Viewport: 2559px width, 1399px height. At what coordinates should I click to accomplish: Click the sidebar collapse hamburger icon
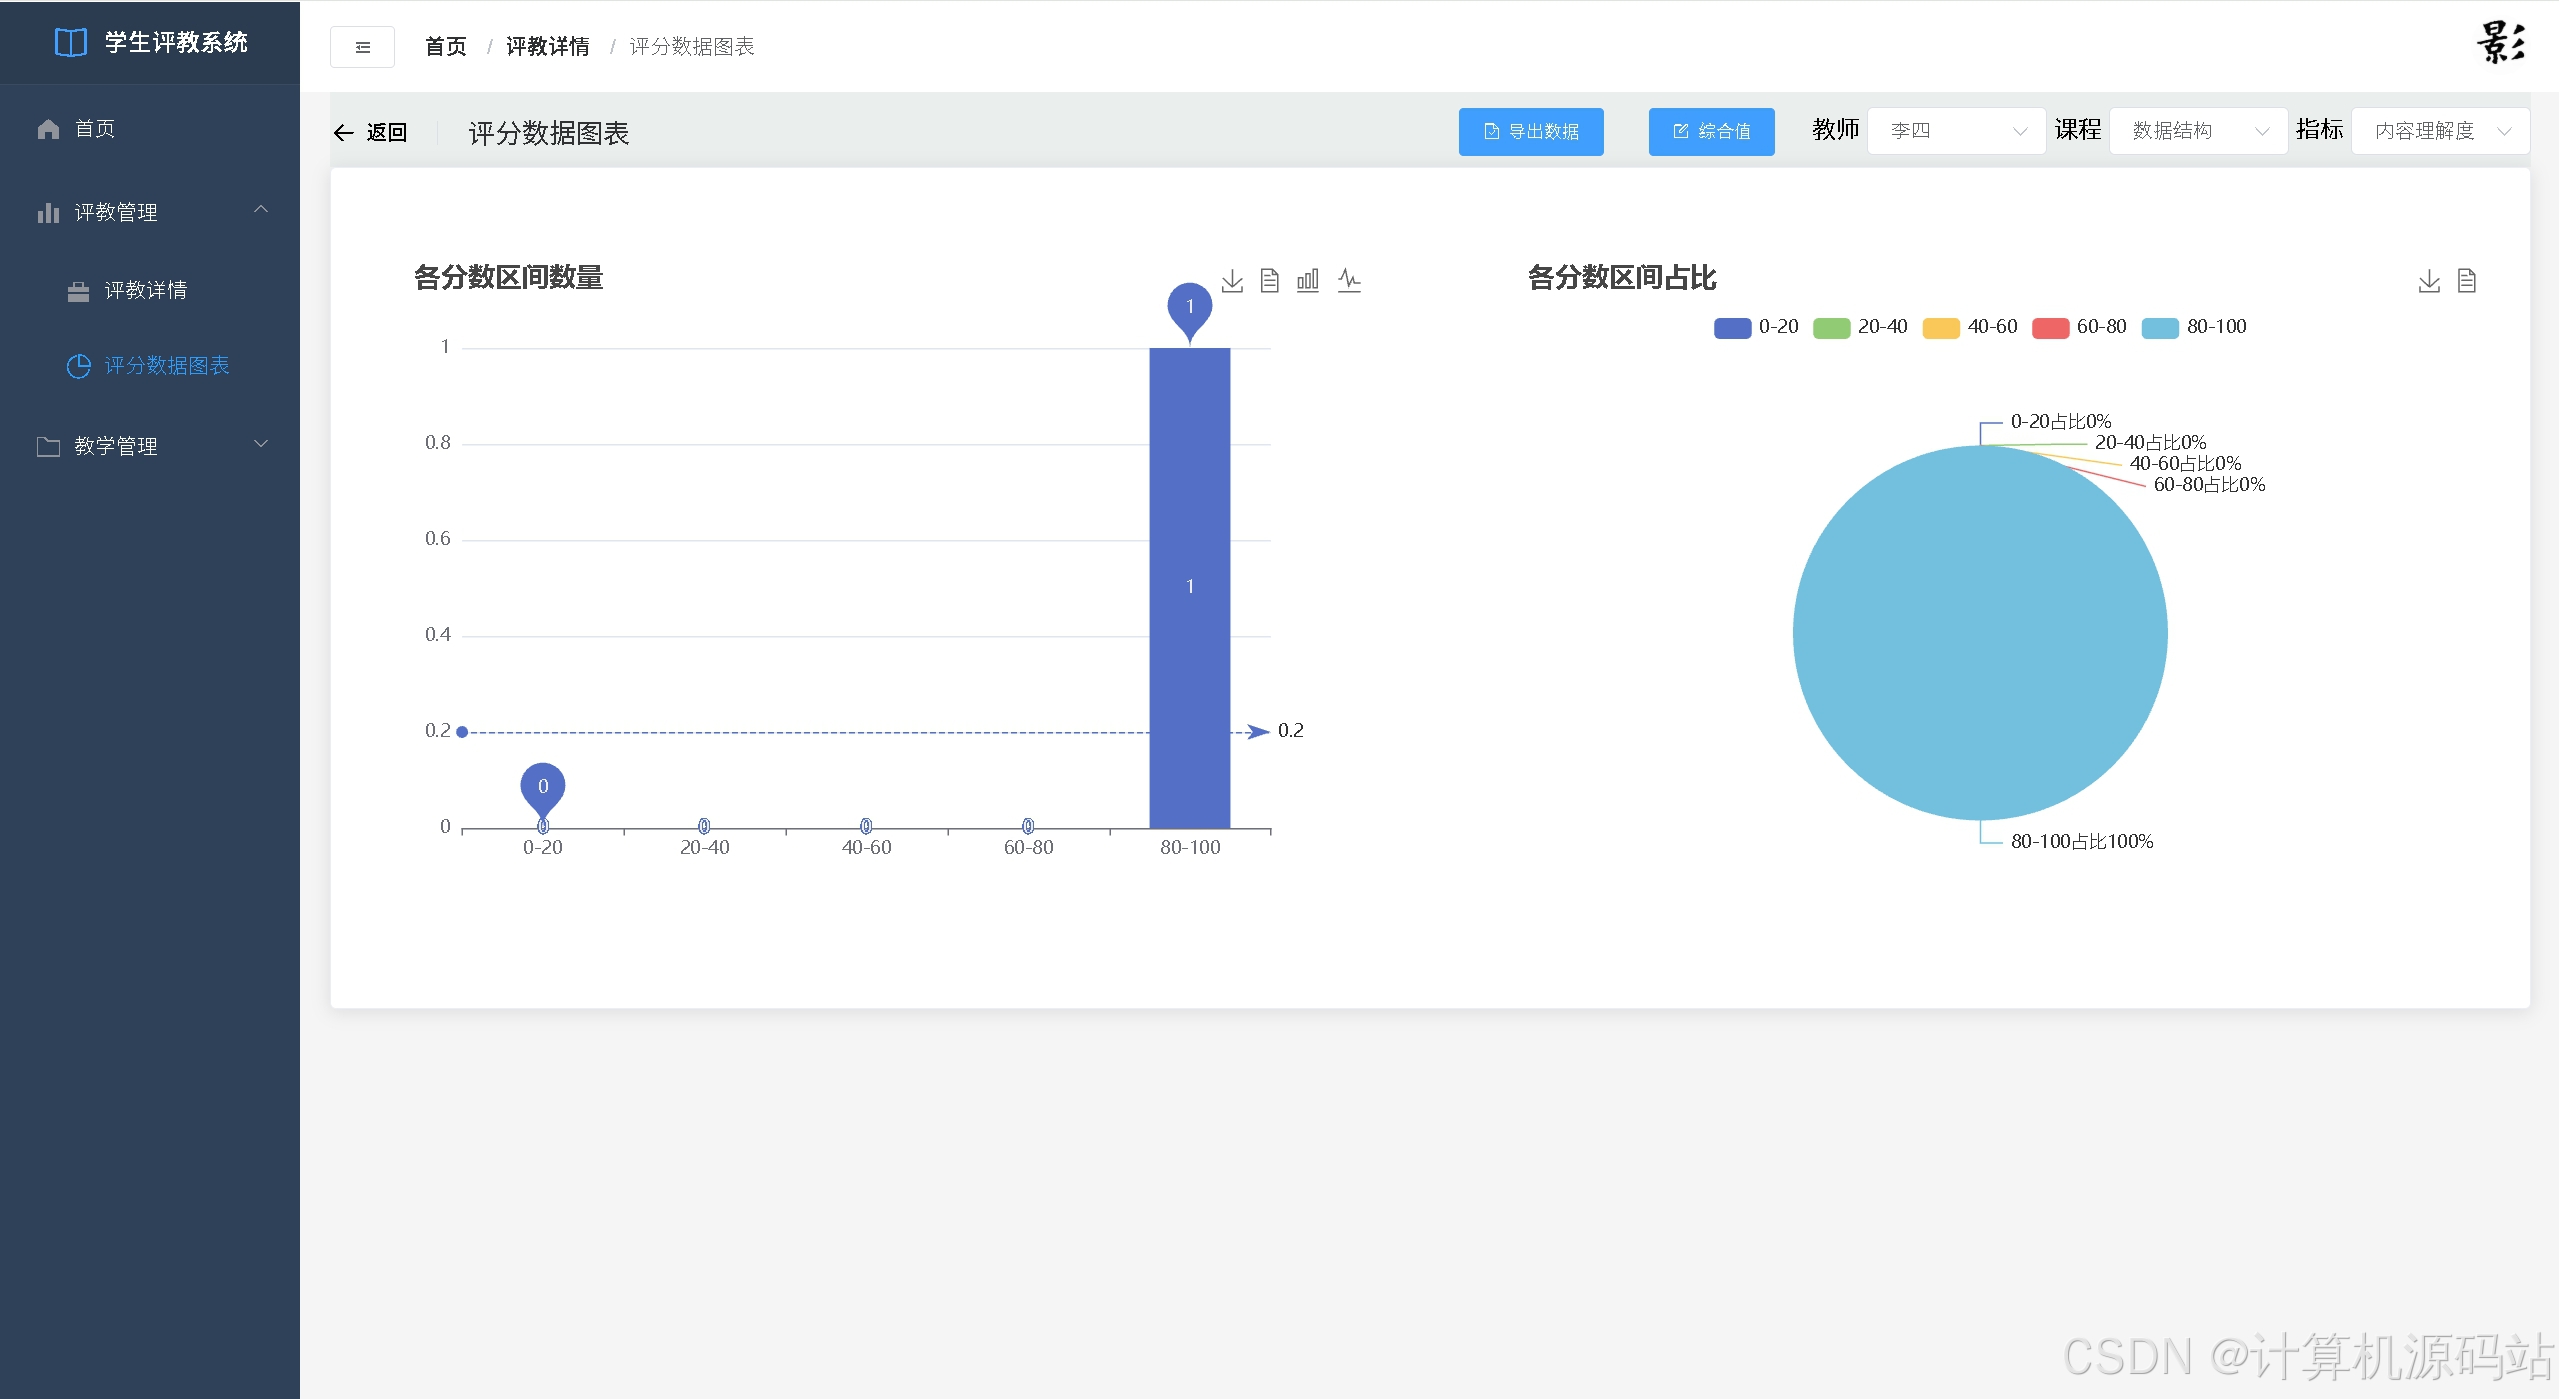pos(362,47)
